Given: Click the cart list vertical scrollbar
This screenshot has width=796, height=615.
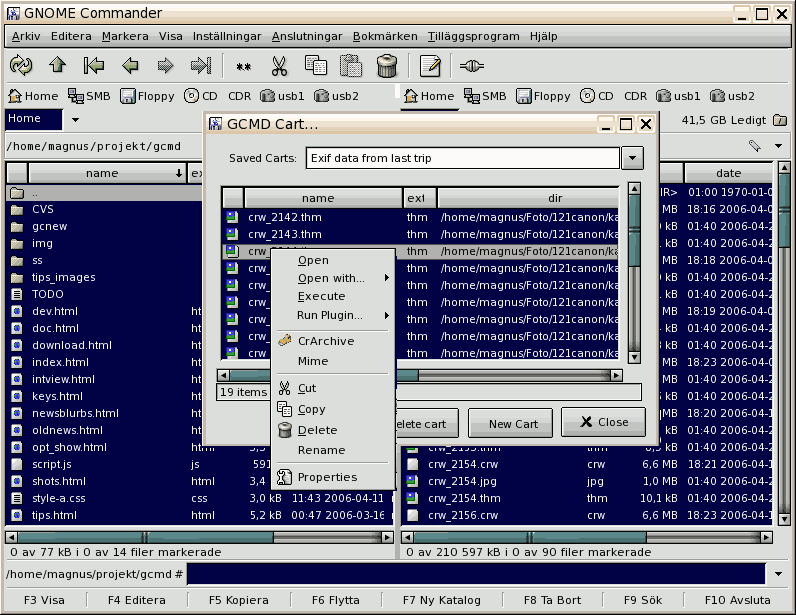Looking at the screenshot, I should coord(634,273).
